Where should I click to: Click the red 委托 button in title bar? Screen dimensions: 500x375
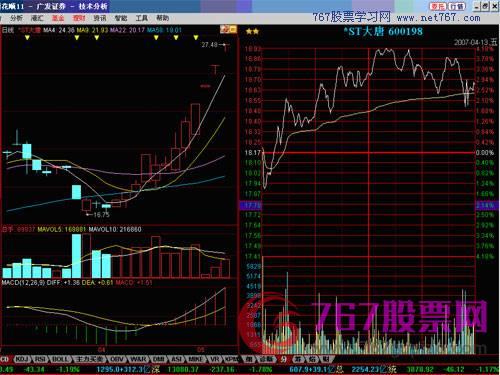438,6
